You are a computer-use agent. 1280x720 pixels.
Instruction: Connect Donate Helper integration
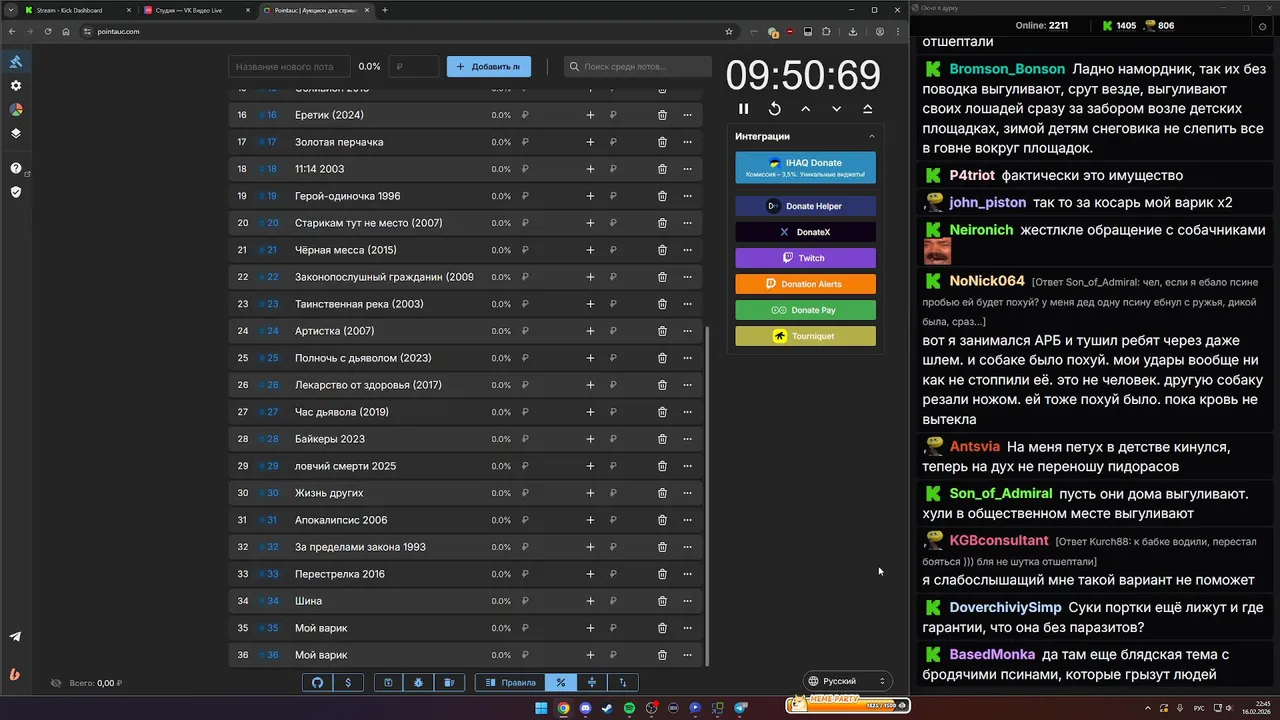click(805, 206)
